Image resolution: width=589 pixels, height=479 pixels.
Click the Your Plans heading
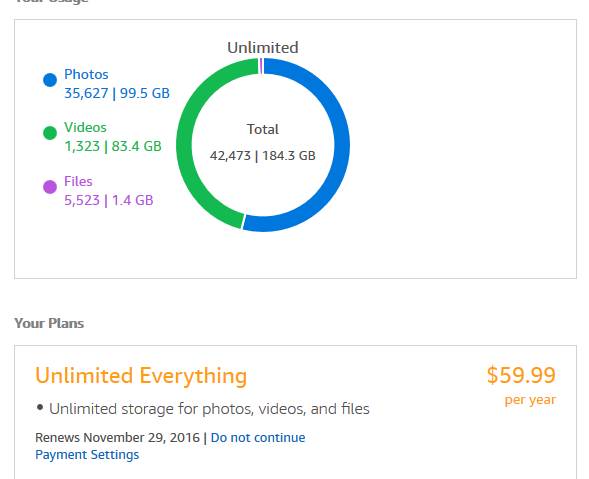[49, 323]
